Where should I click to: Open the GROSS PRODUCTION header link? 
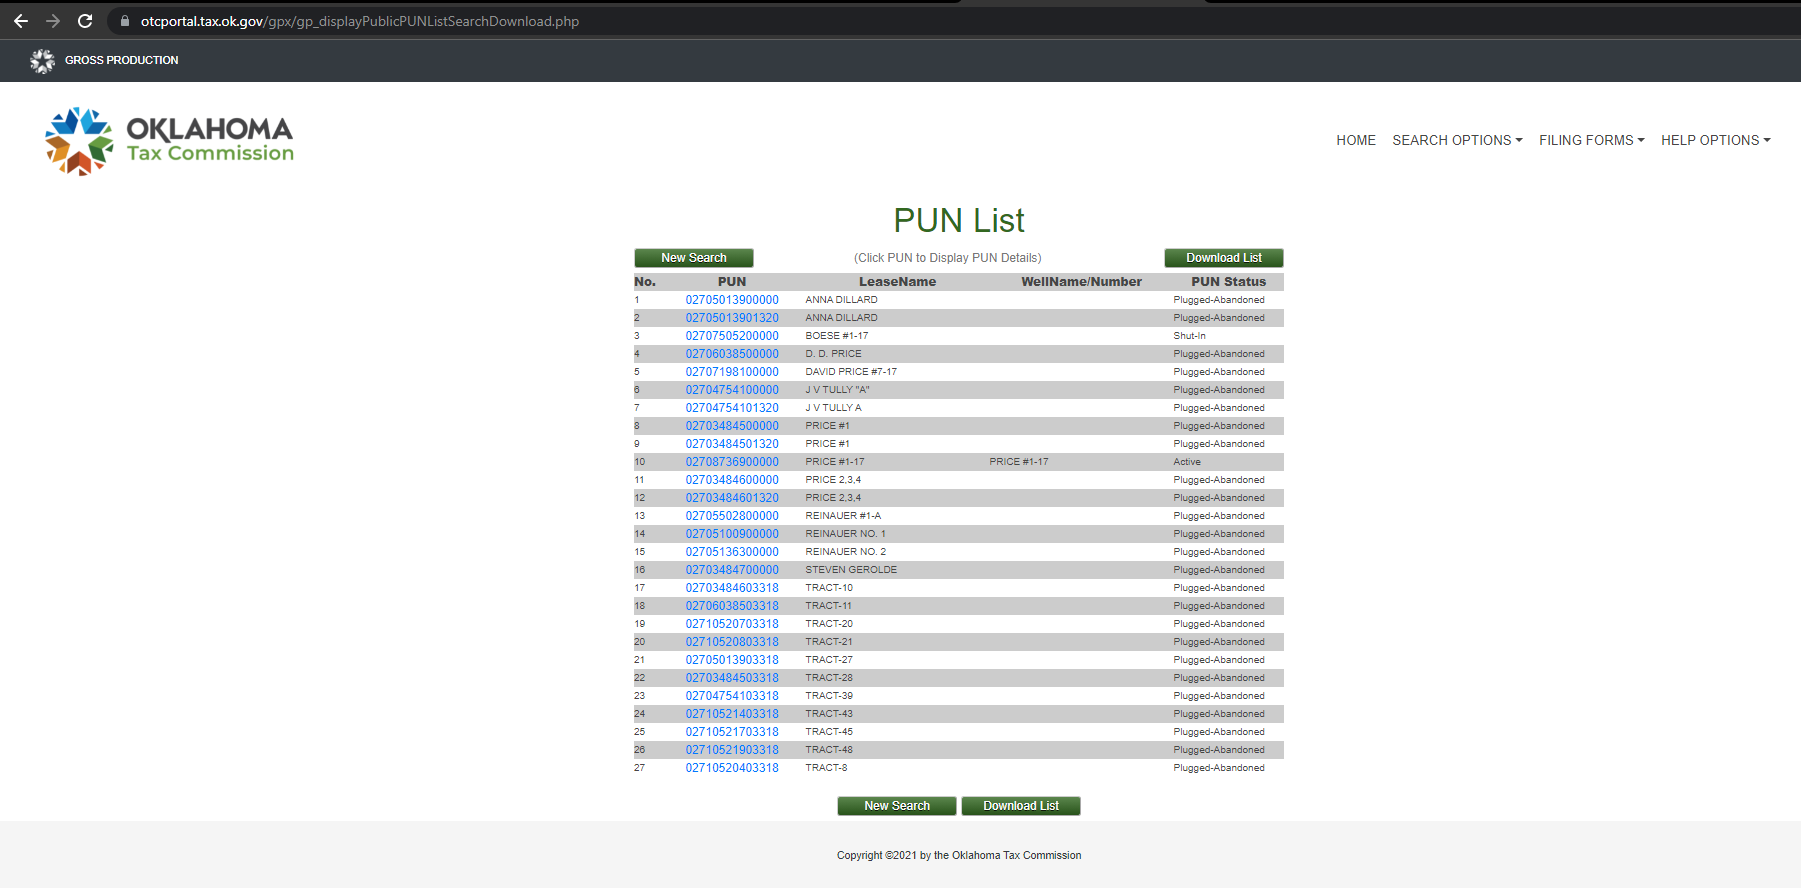122,60
